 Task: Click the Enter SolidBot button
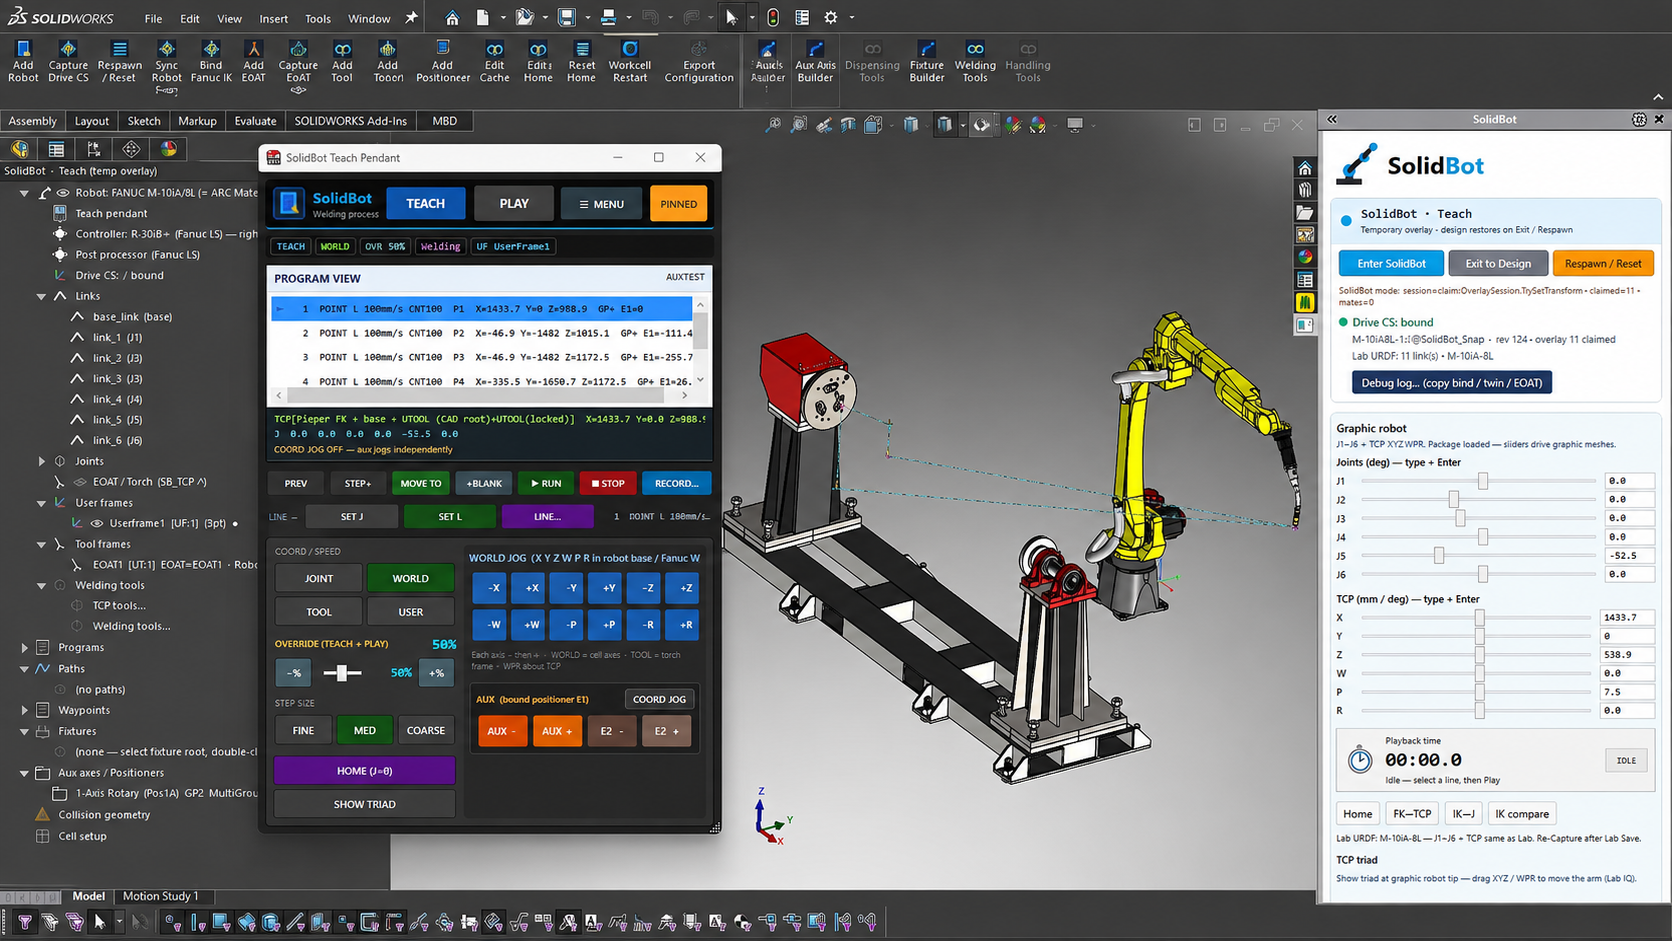point(1391,263)
